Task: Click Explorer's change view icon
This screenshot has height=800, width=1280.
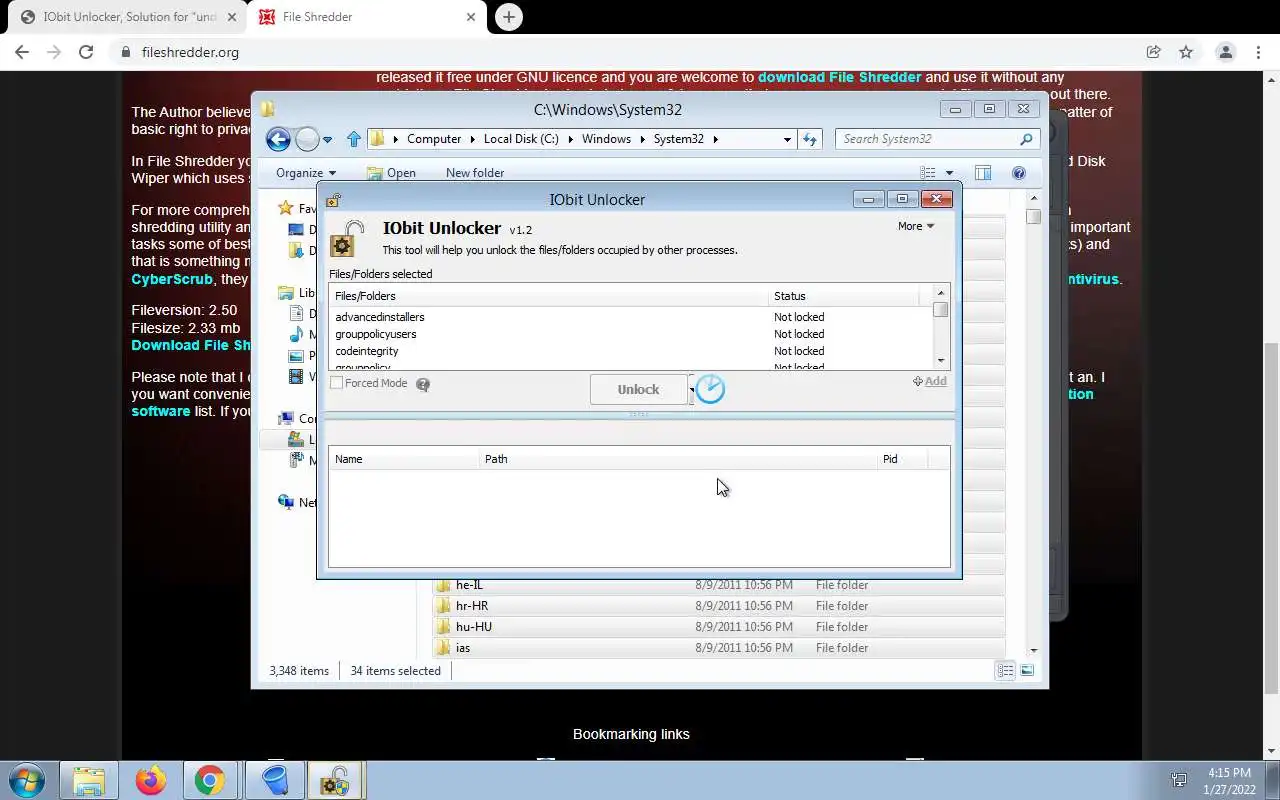Action: (928, 173)
